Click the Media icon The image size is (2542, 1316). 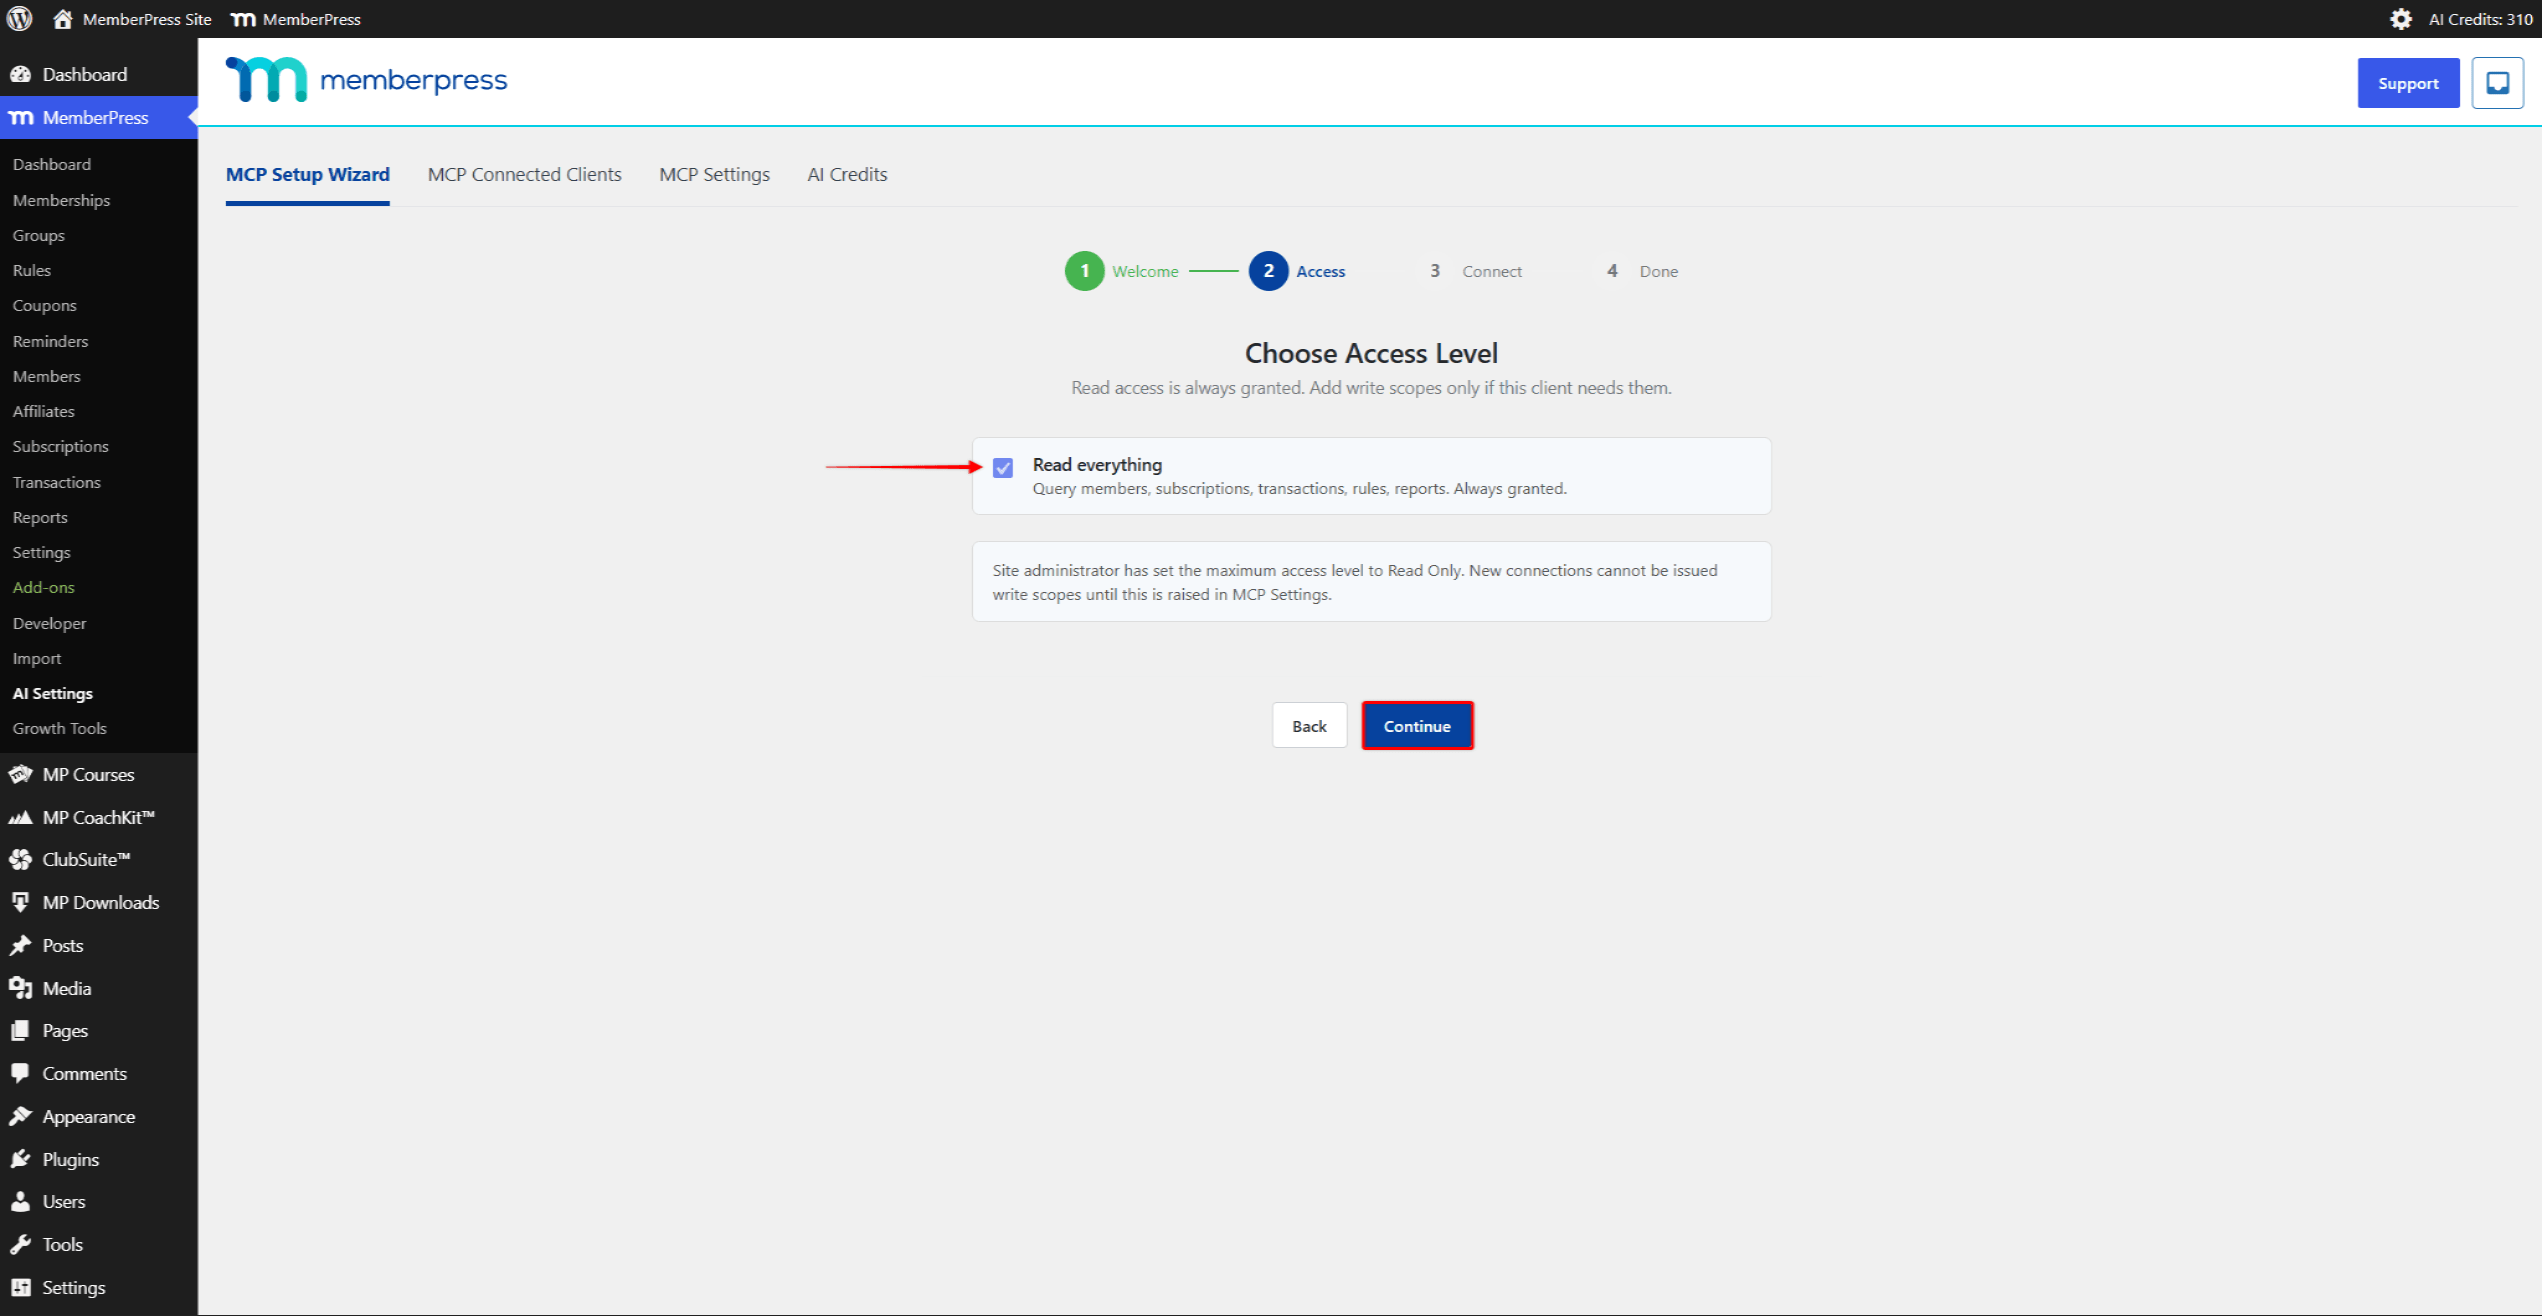click(x=20, y=988)
